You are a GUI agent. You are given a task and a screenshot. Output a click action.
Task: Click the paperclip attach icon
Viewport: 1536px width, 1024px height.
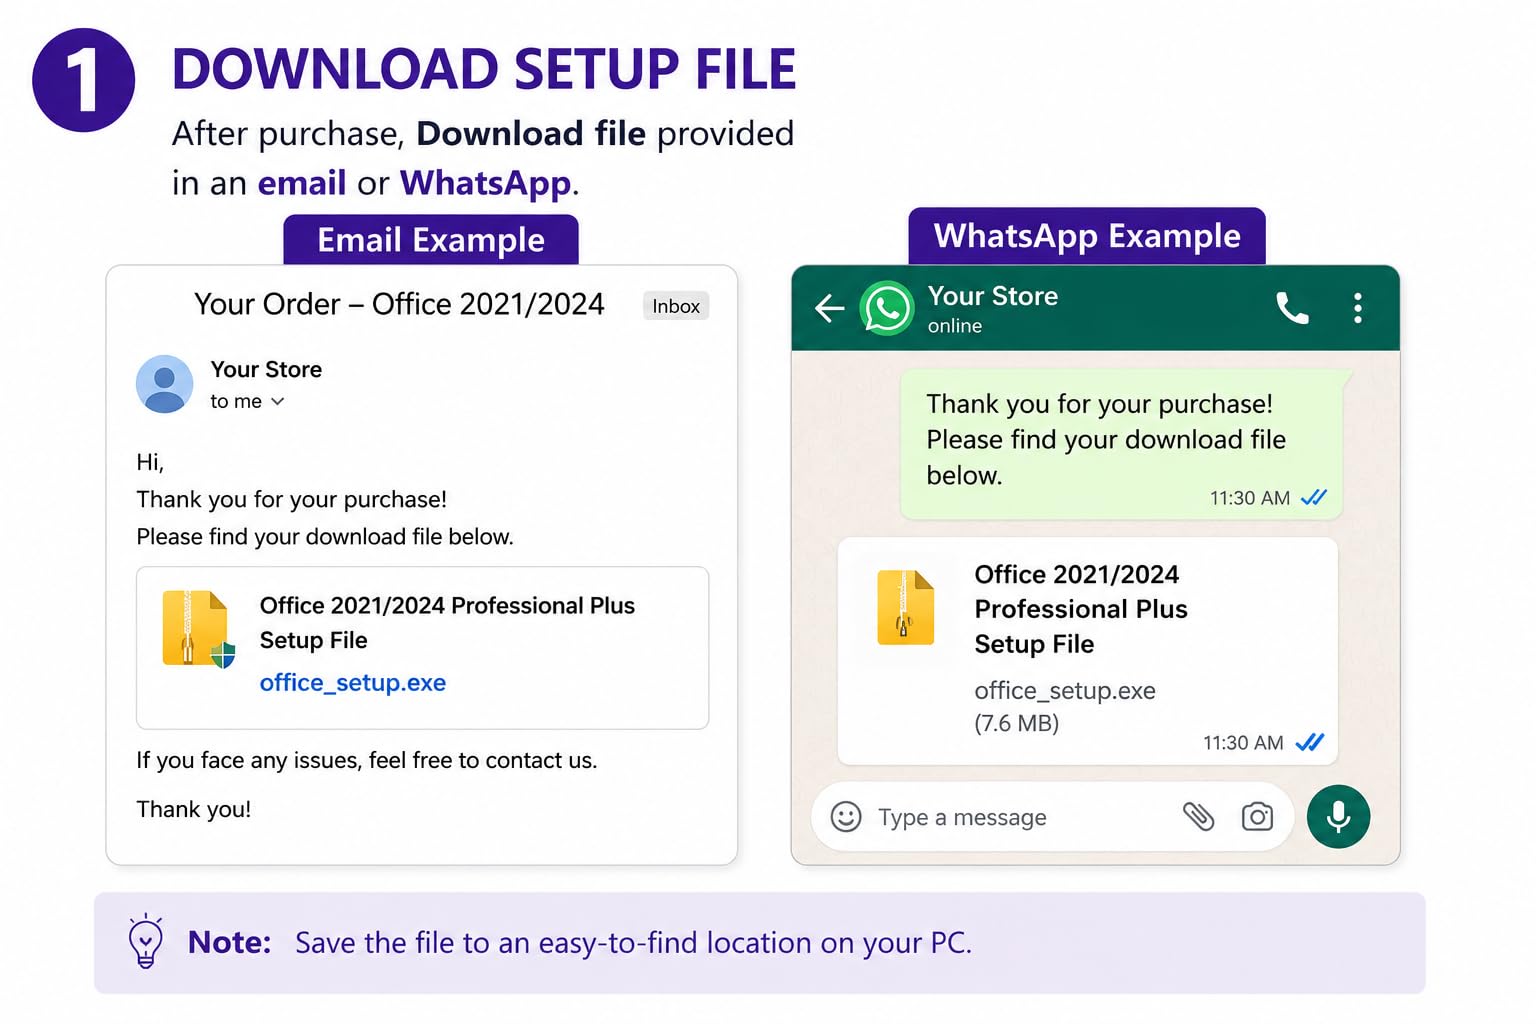tap(1198, 817)
